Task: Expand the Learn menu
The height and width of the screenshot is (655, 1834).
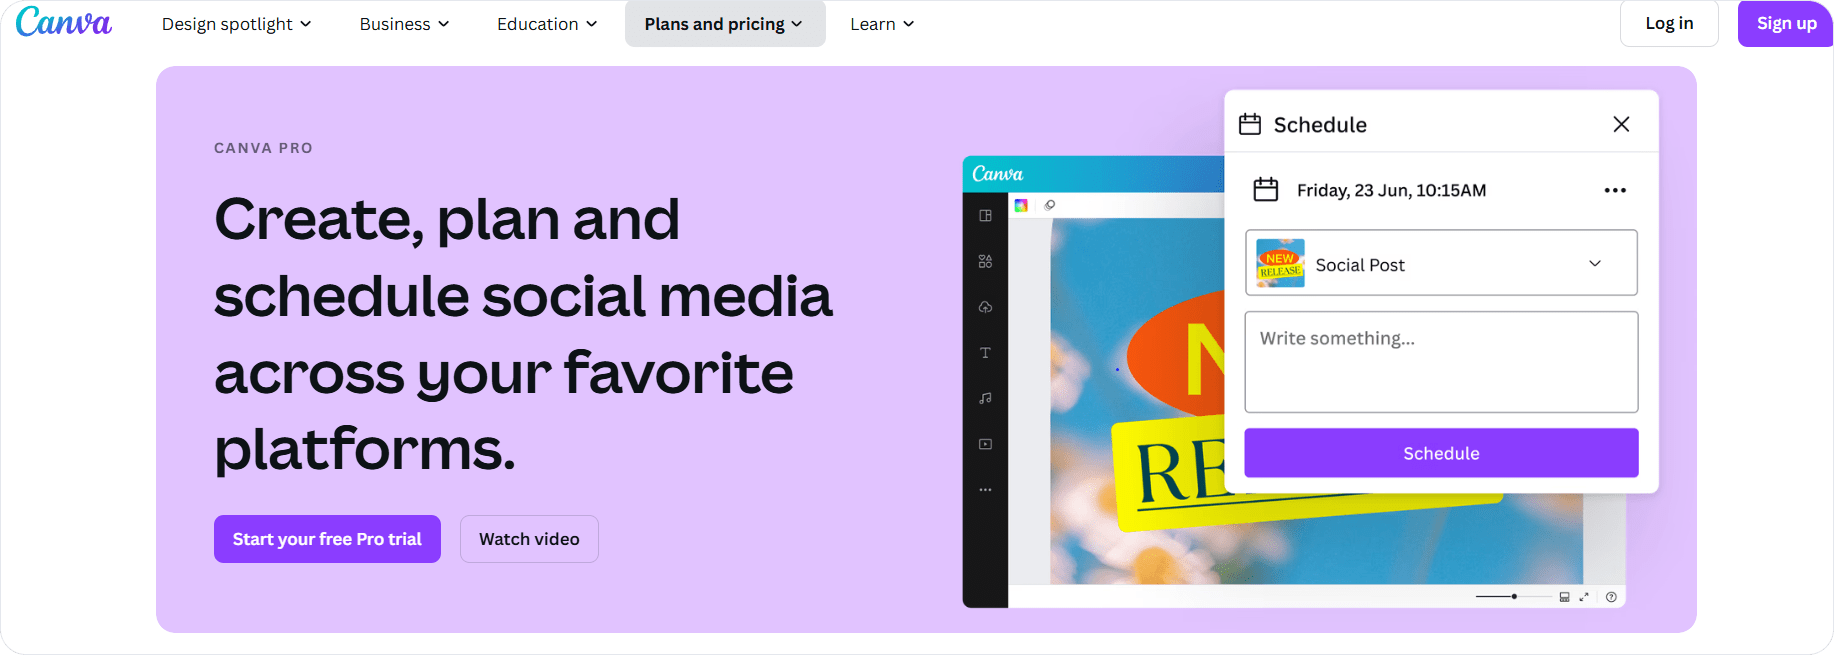Action: click(882, 24)
